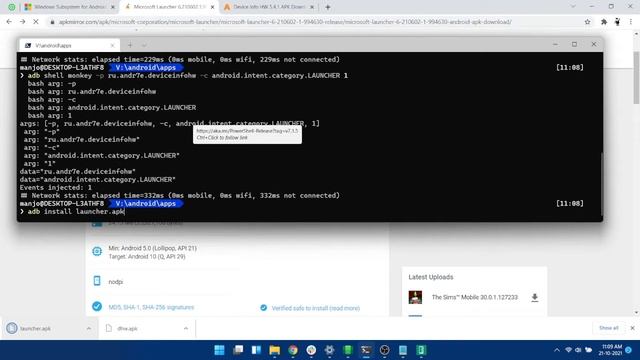Open a new Chrome tab
This screenshot has width=640, height=360.
click(x=327, y=7)
